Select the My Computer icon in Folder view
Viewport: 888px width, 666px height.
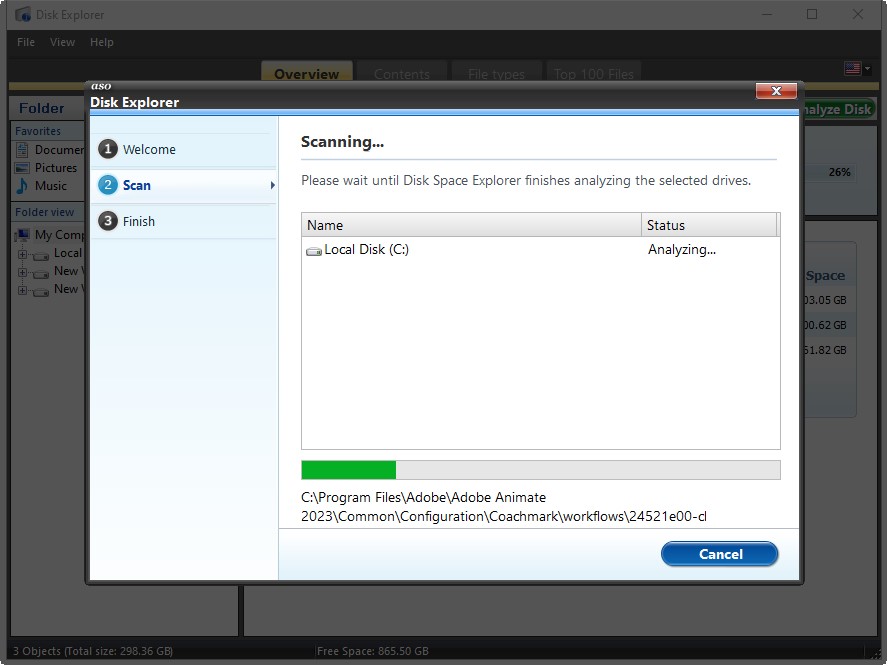[24, 234]
